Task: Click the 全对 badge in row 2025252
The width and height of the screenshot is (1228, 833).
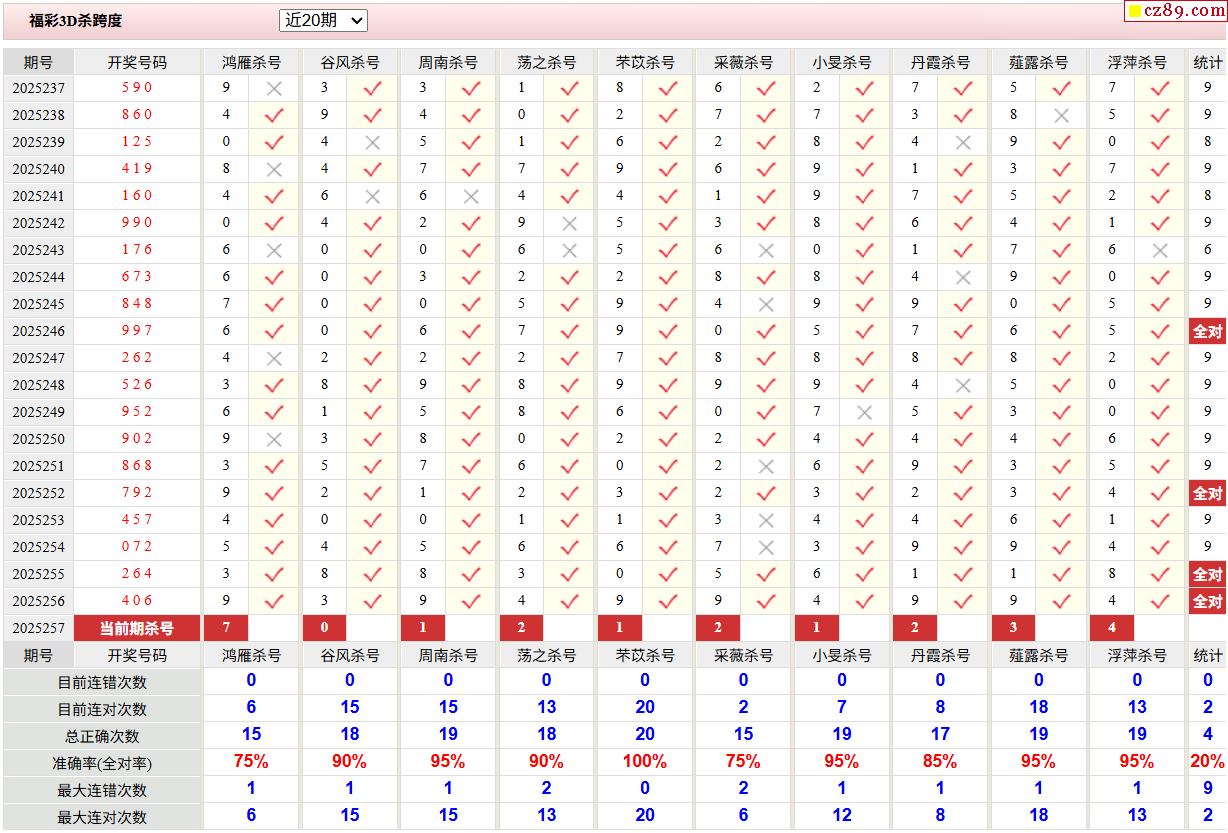Action: coord(1207,493)
